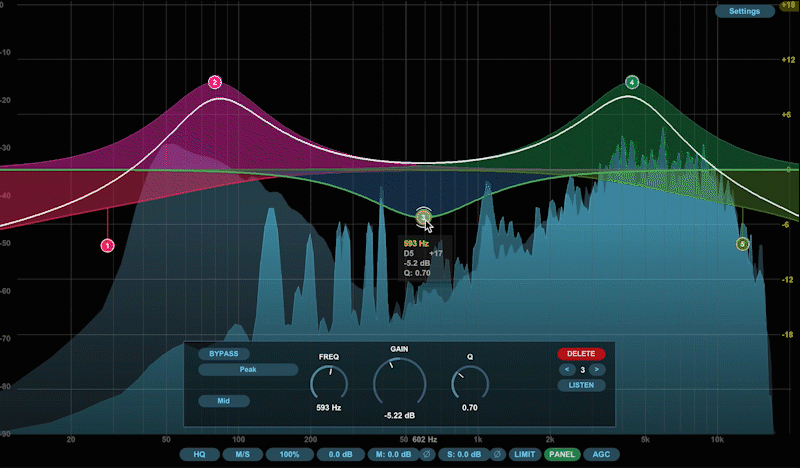
Task: Go to next band arrow
Action: tap(597, 370)
